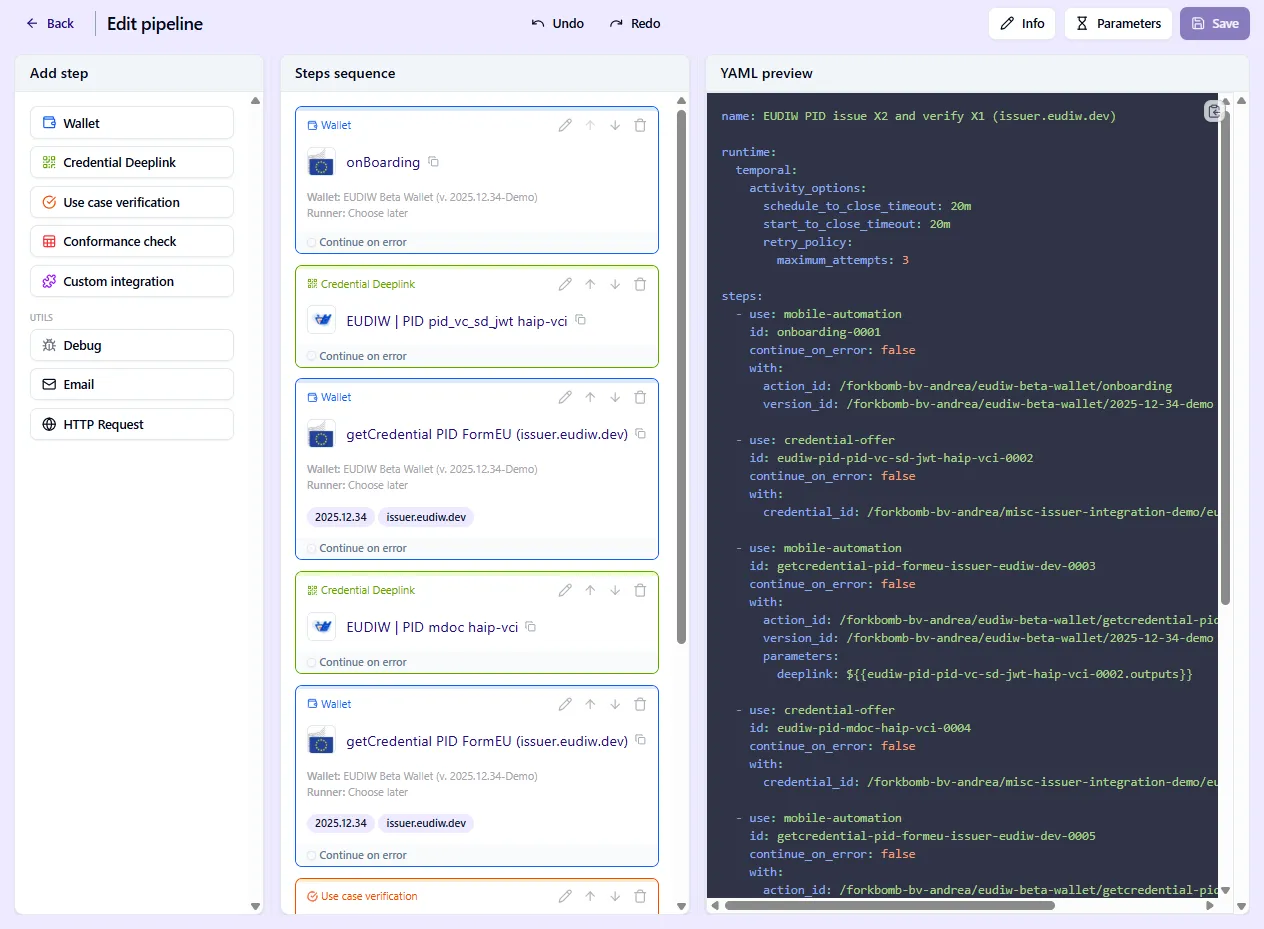
Task: Move Use case verification step card up
Action: click(x=590, y=896)
